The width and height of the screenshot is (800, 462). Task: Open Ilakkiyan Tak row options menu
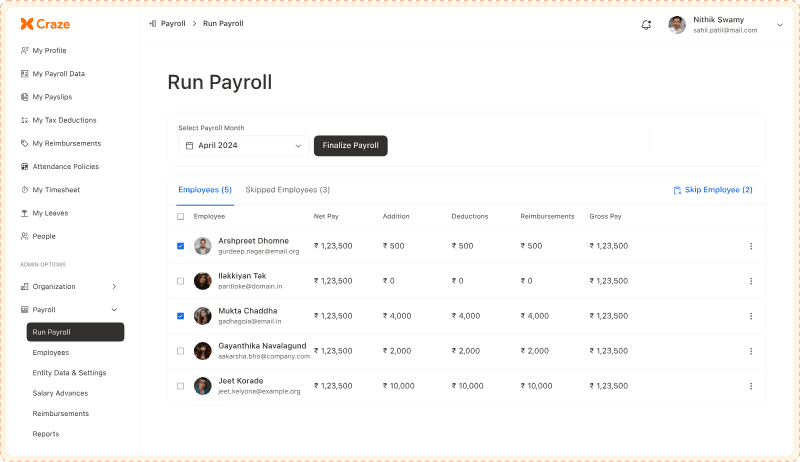(x=751, y=281)
